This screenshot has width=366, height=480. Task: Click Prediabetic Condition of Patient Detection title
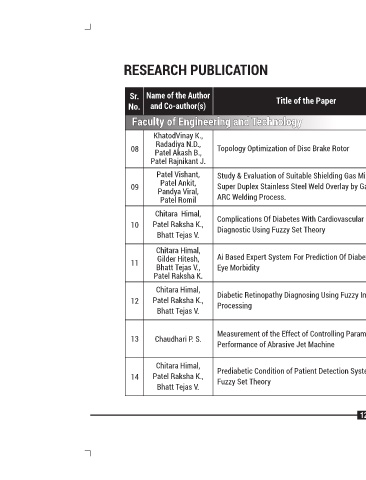(x=291, y=376)
